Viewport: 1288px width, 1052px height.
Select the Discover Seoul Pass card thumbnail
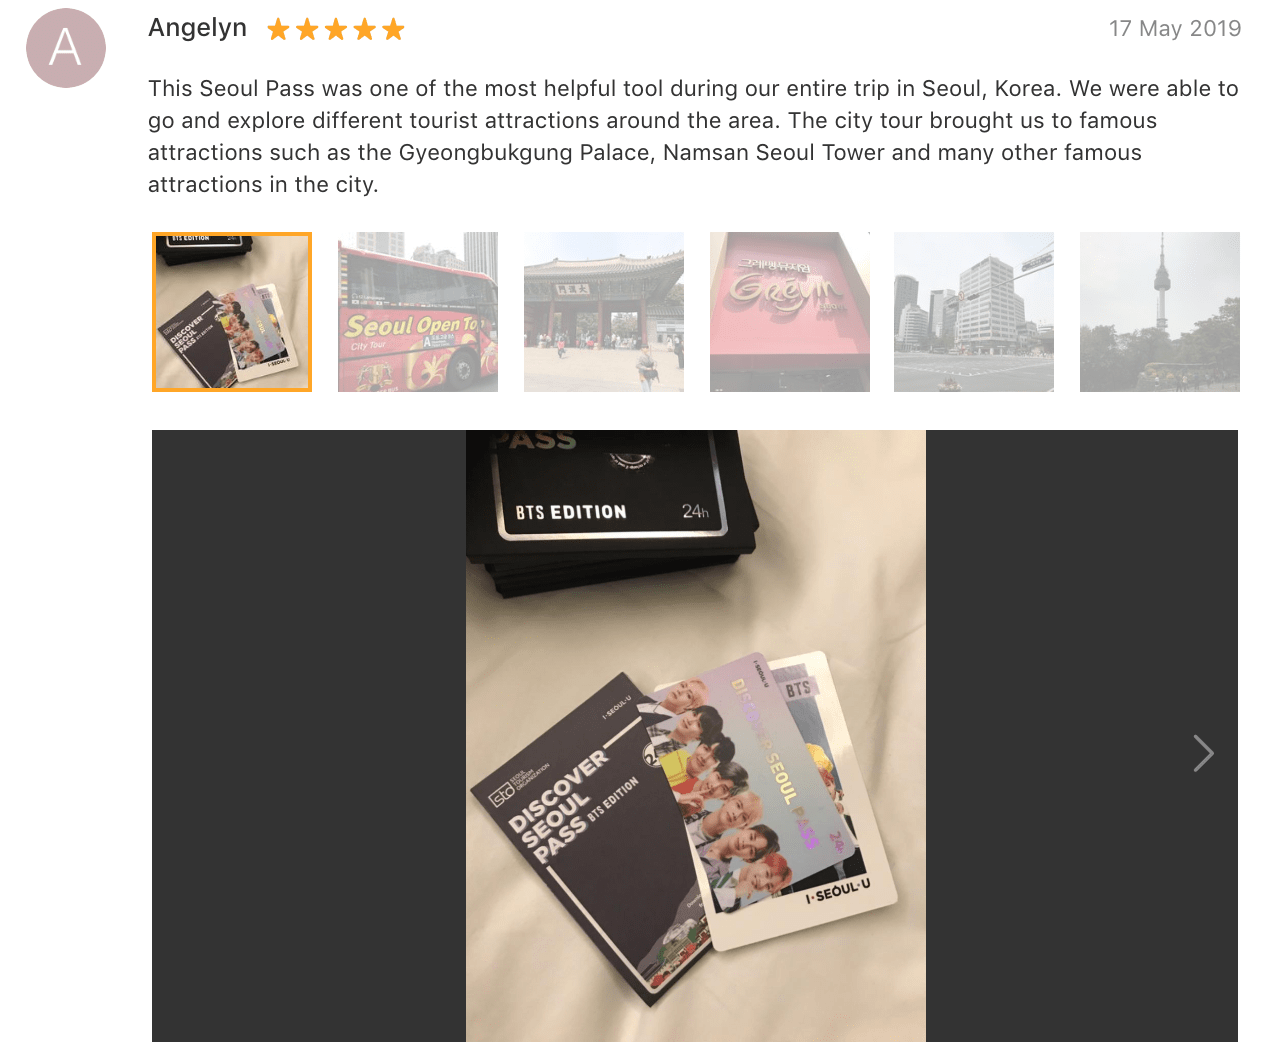[x=232, y=312]
